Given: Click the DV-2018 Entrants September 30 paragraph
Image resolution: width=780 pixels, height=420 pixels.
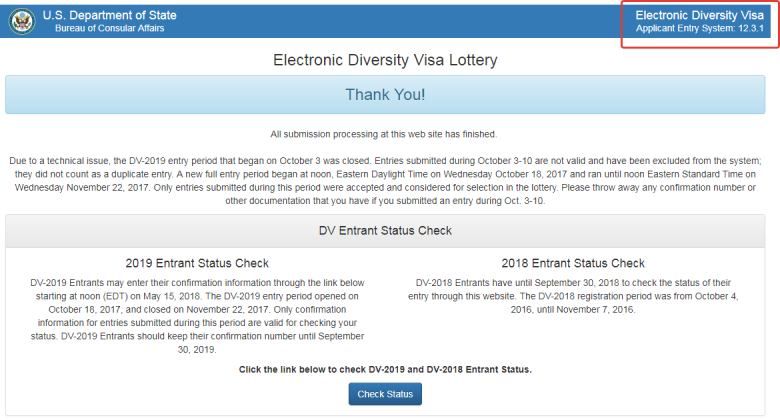Looking at the screenshot, I should pos(573,296).
